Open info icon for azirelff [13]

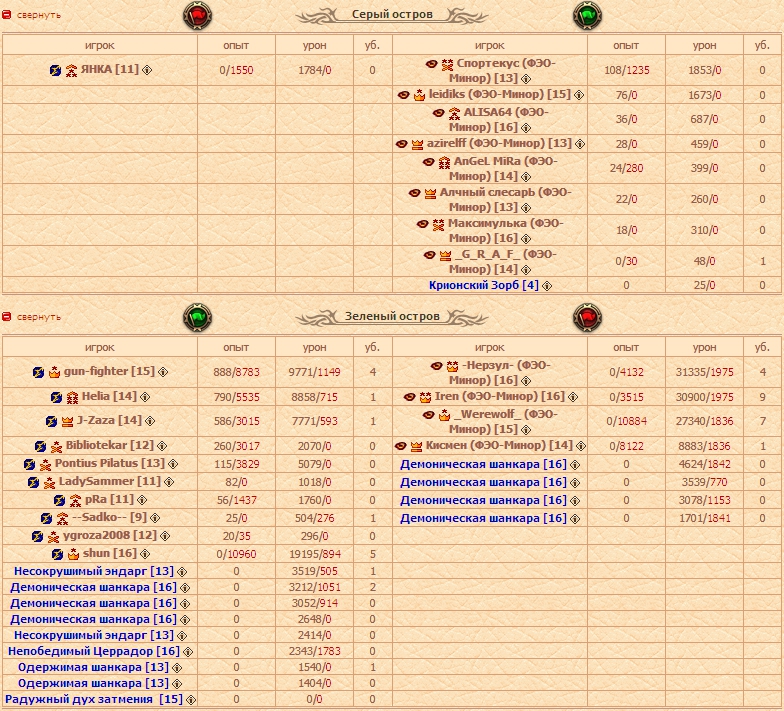[x=580, y=144]
